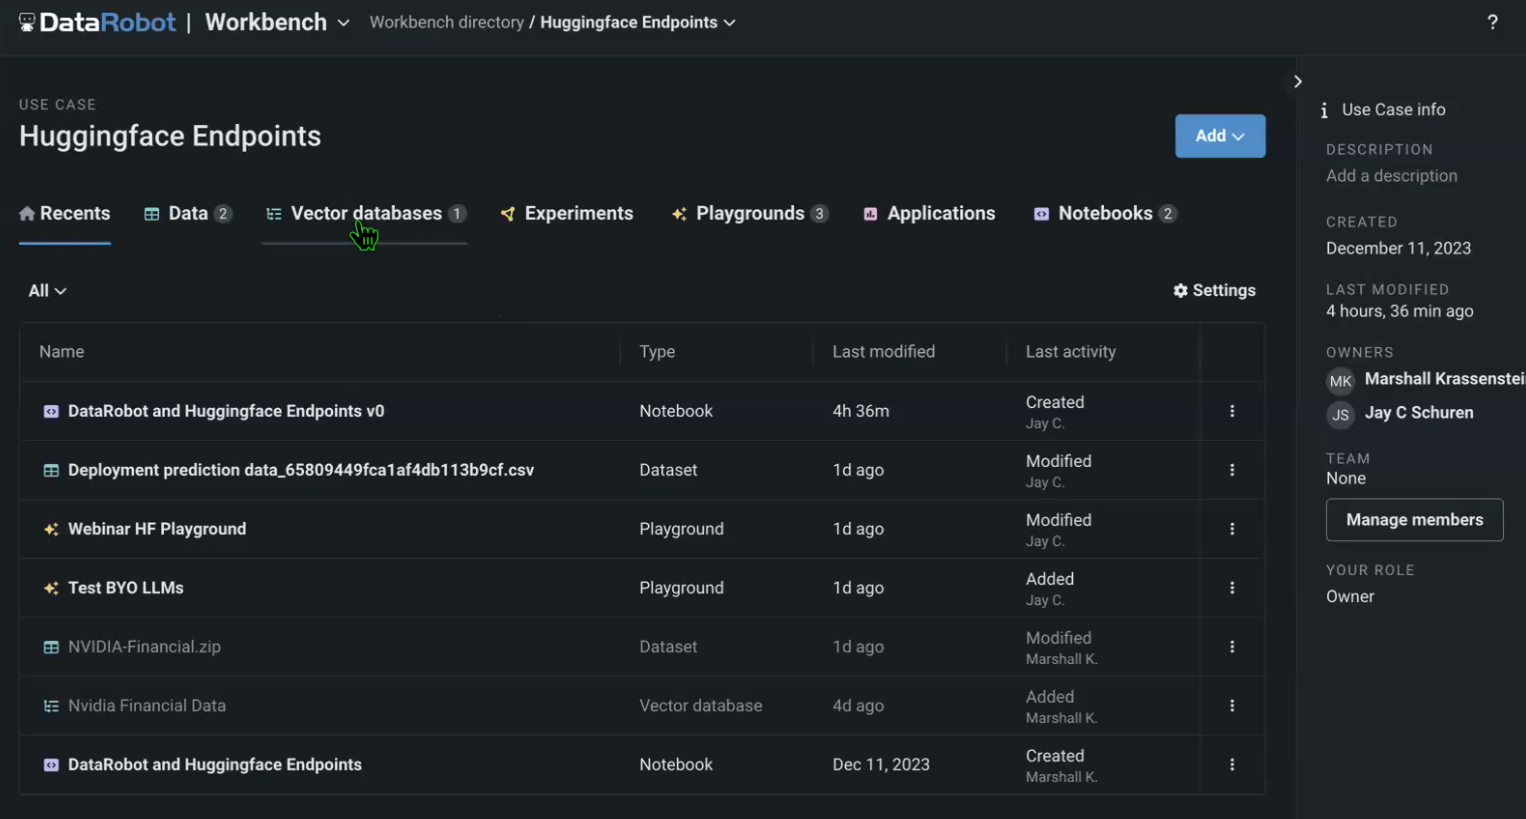
Task: Click the Use Case info icon
Action: [1324, 110]
